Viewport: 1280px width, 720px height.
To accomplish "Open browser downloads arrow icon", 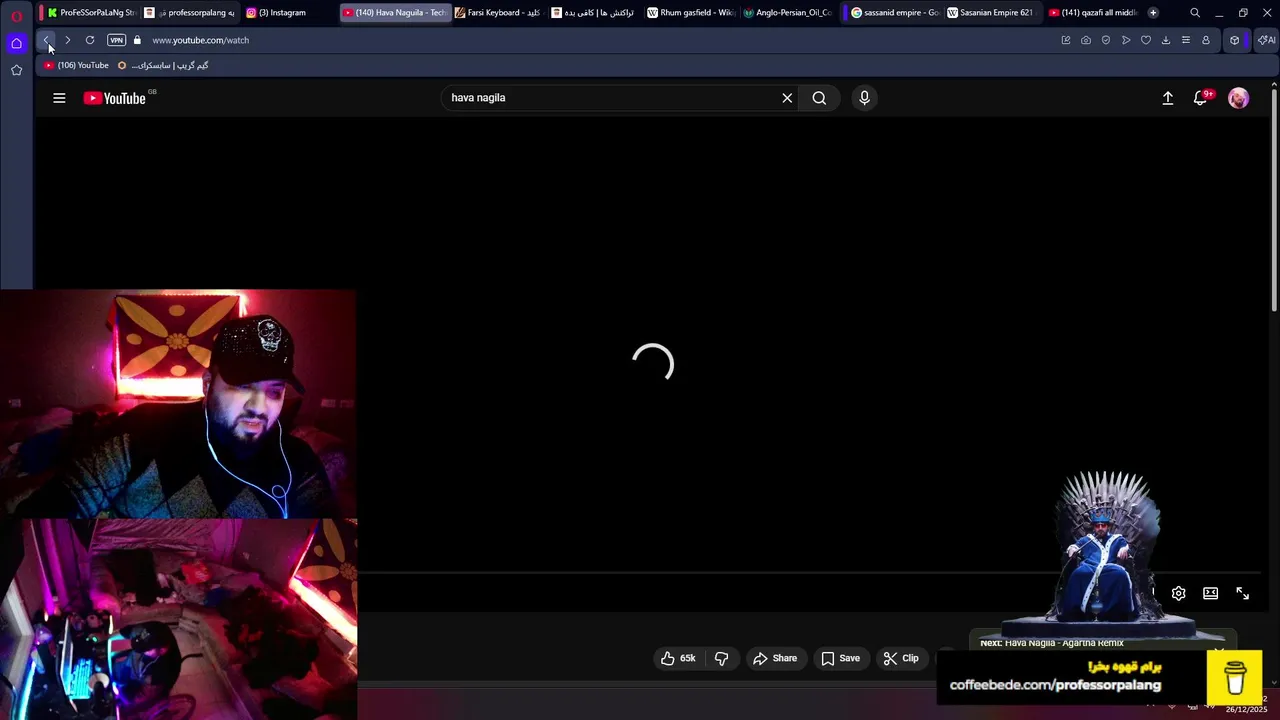I will coord(1166,40).
